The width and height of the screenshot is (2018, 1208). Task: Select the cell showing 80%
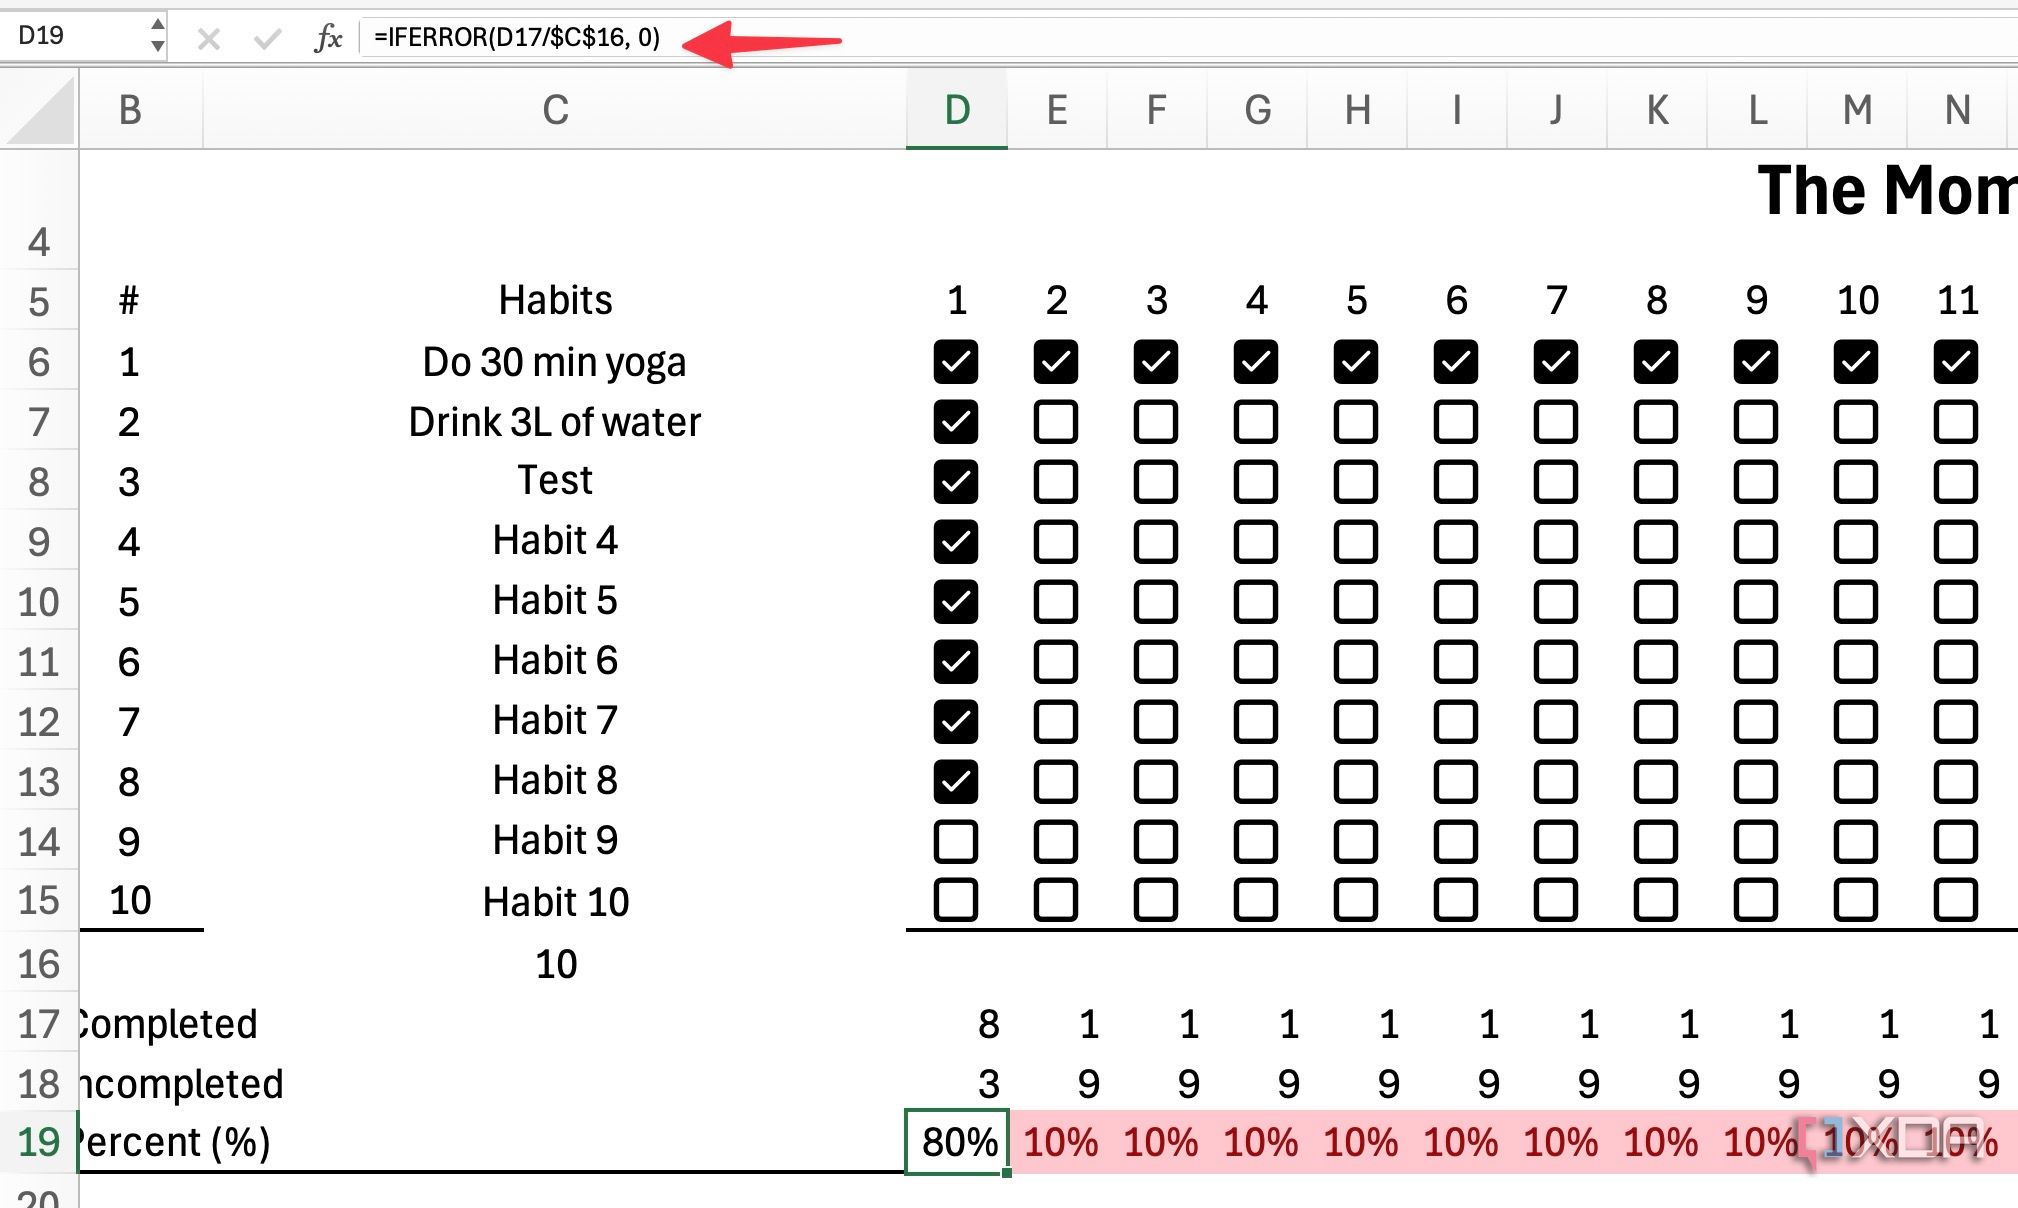pos(955,1141)
